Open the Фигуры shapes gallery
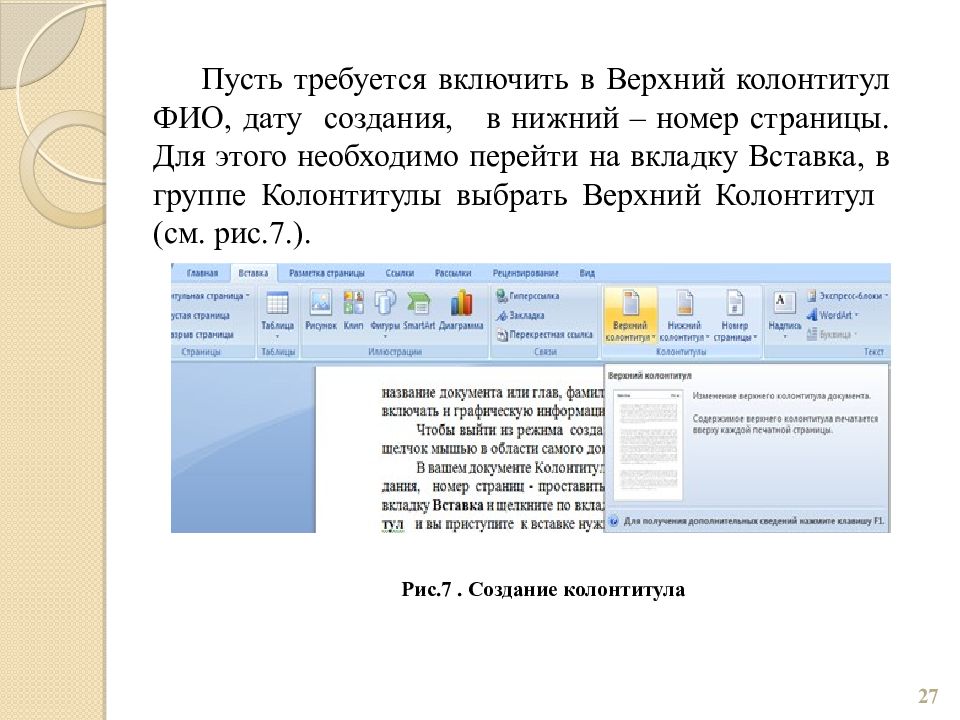The image size is (960, 720). tap(385, 313)
